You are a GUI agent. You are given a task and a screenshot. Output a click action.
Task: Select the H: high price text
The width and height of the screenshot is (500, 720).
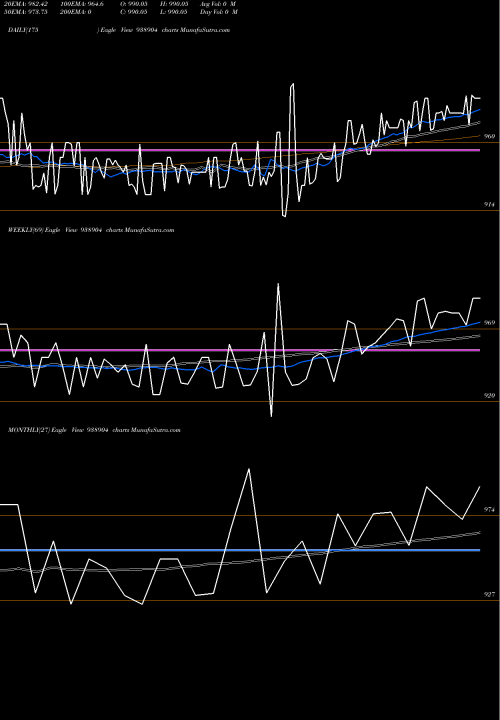[174, 4]
